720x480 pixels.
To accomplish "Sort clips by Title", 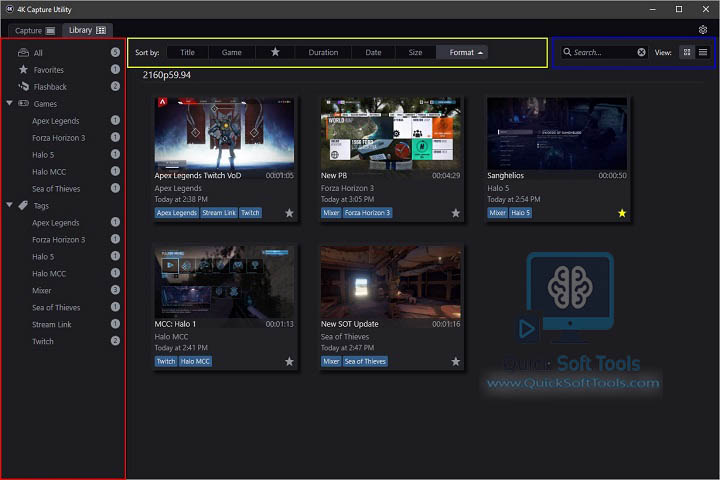I will click(187, 52).
